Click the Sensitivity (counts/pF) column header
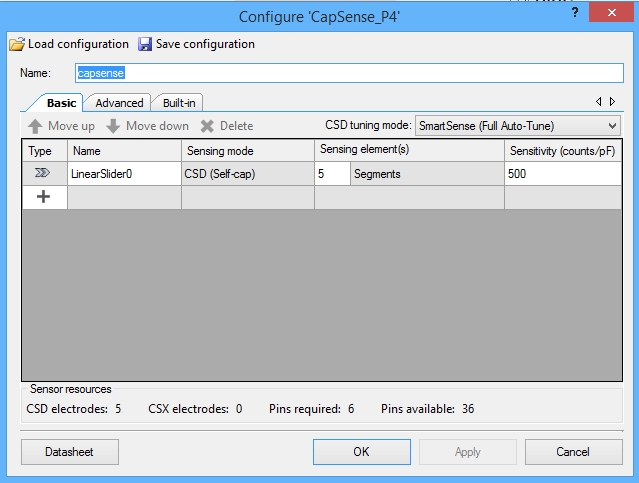 click(x=563, y=151)
